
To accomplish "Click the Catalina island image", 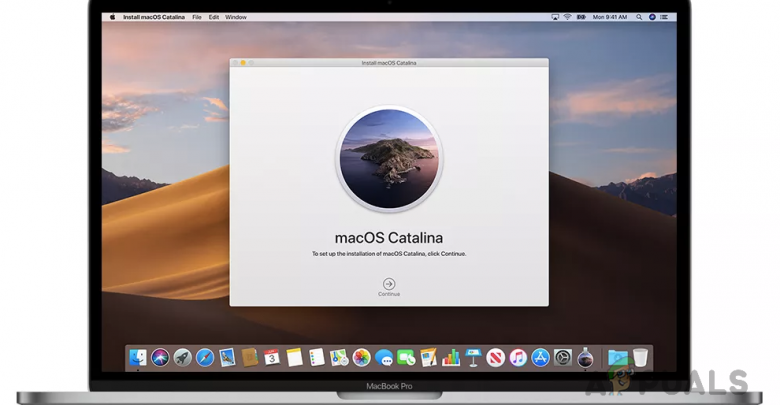I will (389, 160).
